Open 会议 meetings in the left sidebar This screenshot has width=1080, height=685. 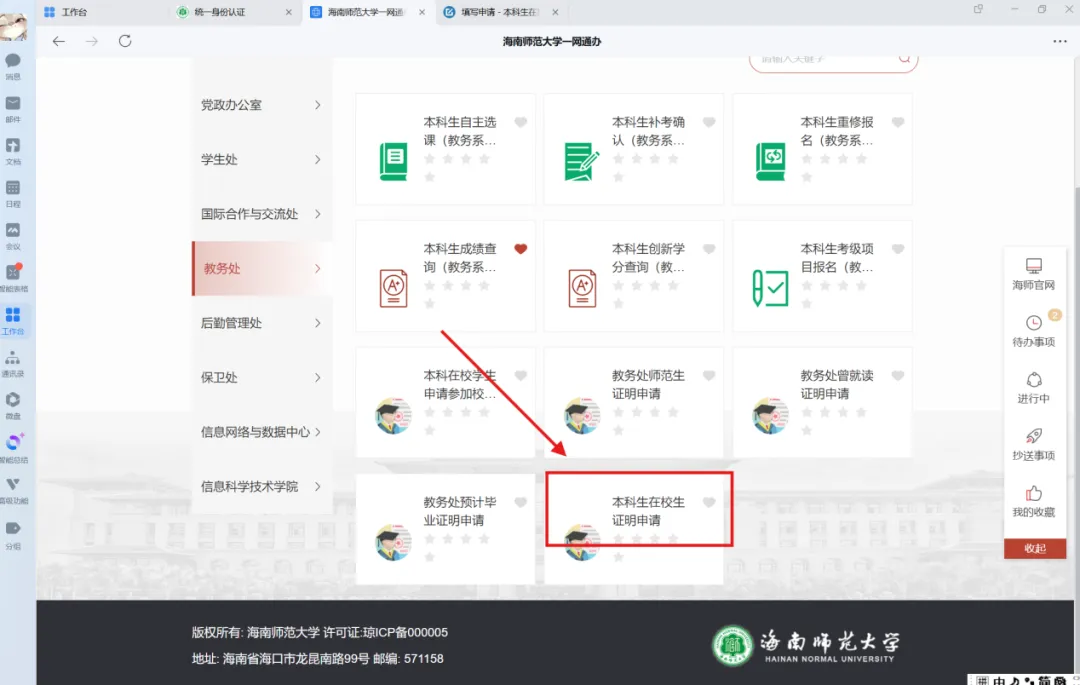click(x=12, y=236)
